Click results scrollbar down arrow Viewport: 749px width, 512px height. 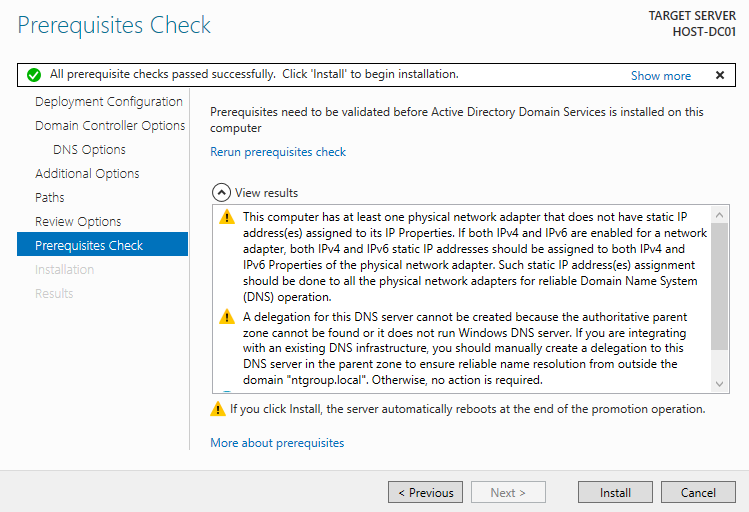(721, 385)
